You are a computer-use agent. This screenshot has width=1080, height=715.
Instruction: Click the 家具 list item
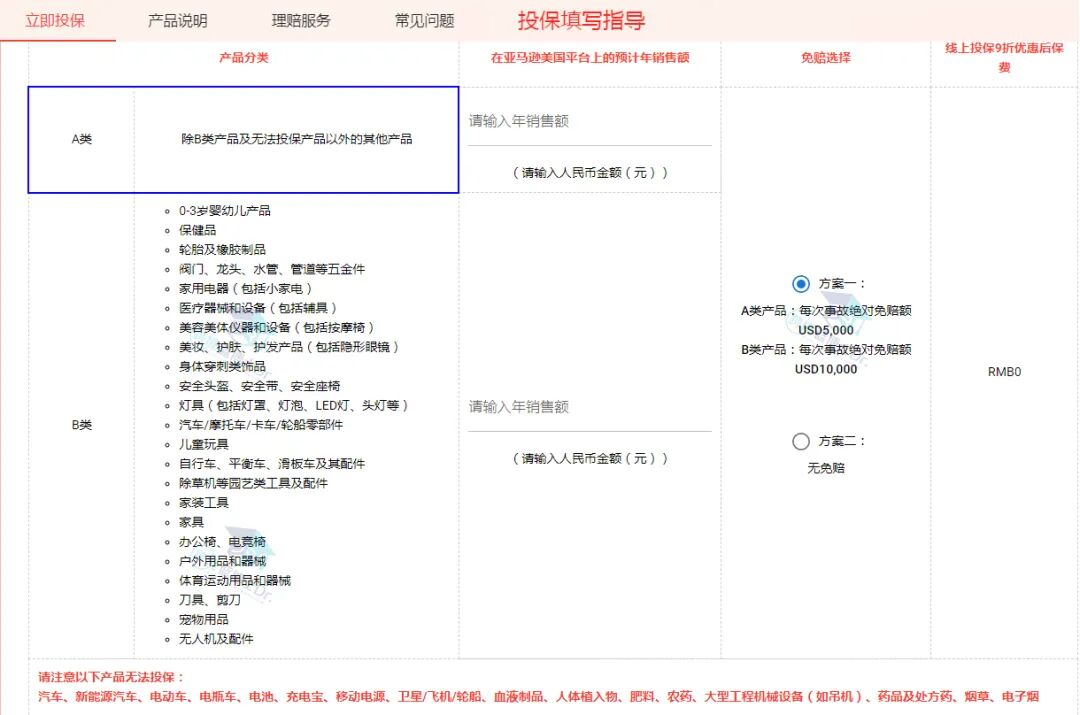tap(191, 523)
